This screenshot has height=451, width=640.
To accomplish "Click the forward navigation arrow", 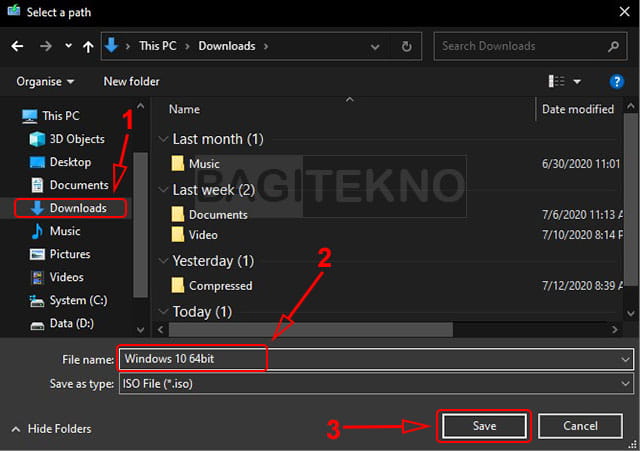I will 46,46.
